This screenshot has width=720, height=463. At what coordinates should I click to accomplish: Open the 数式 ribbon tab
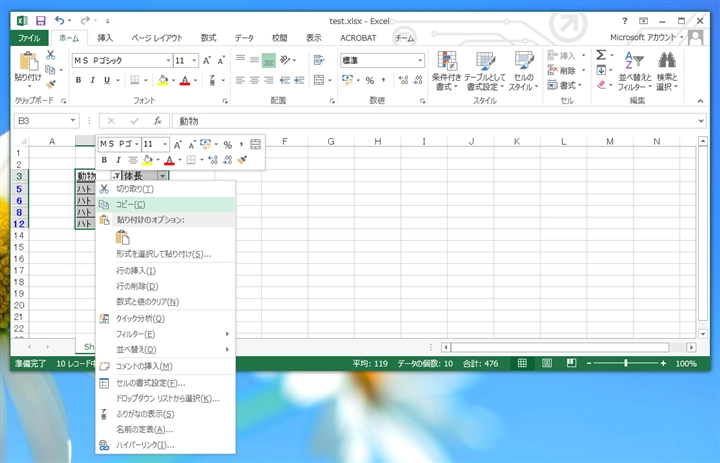click(208, 38)
